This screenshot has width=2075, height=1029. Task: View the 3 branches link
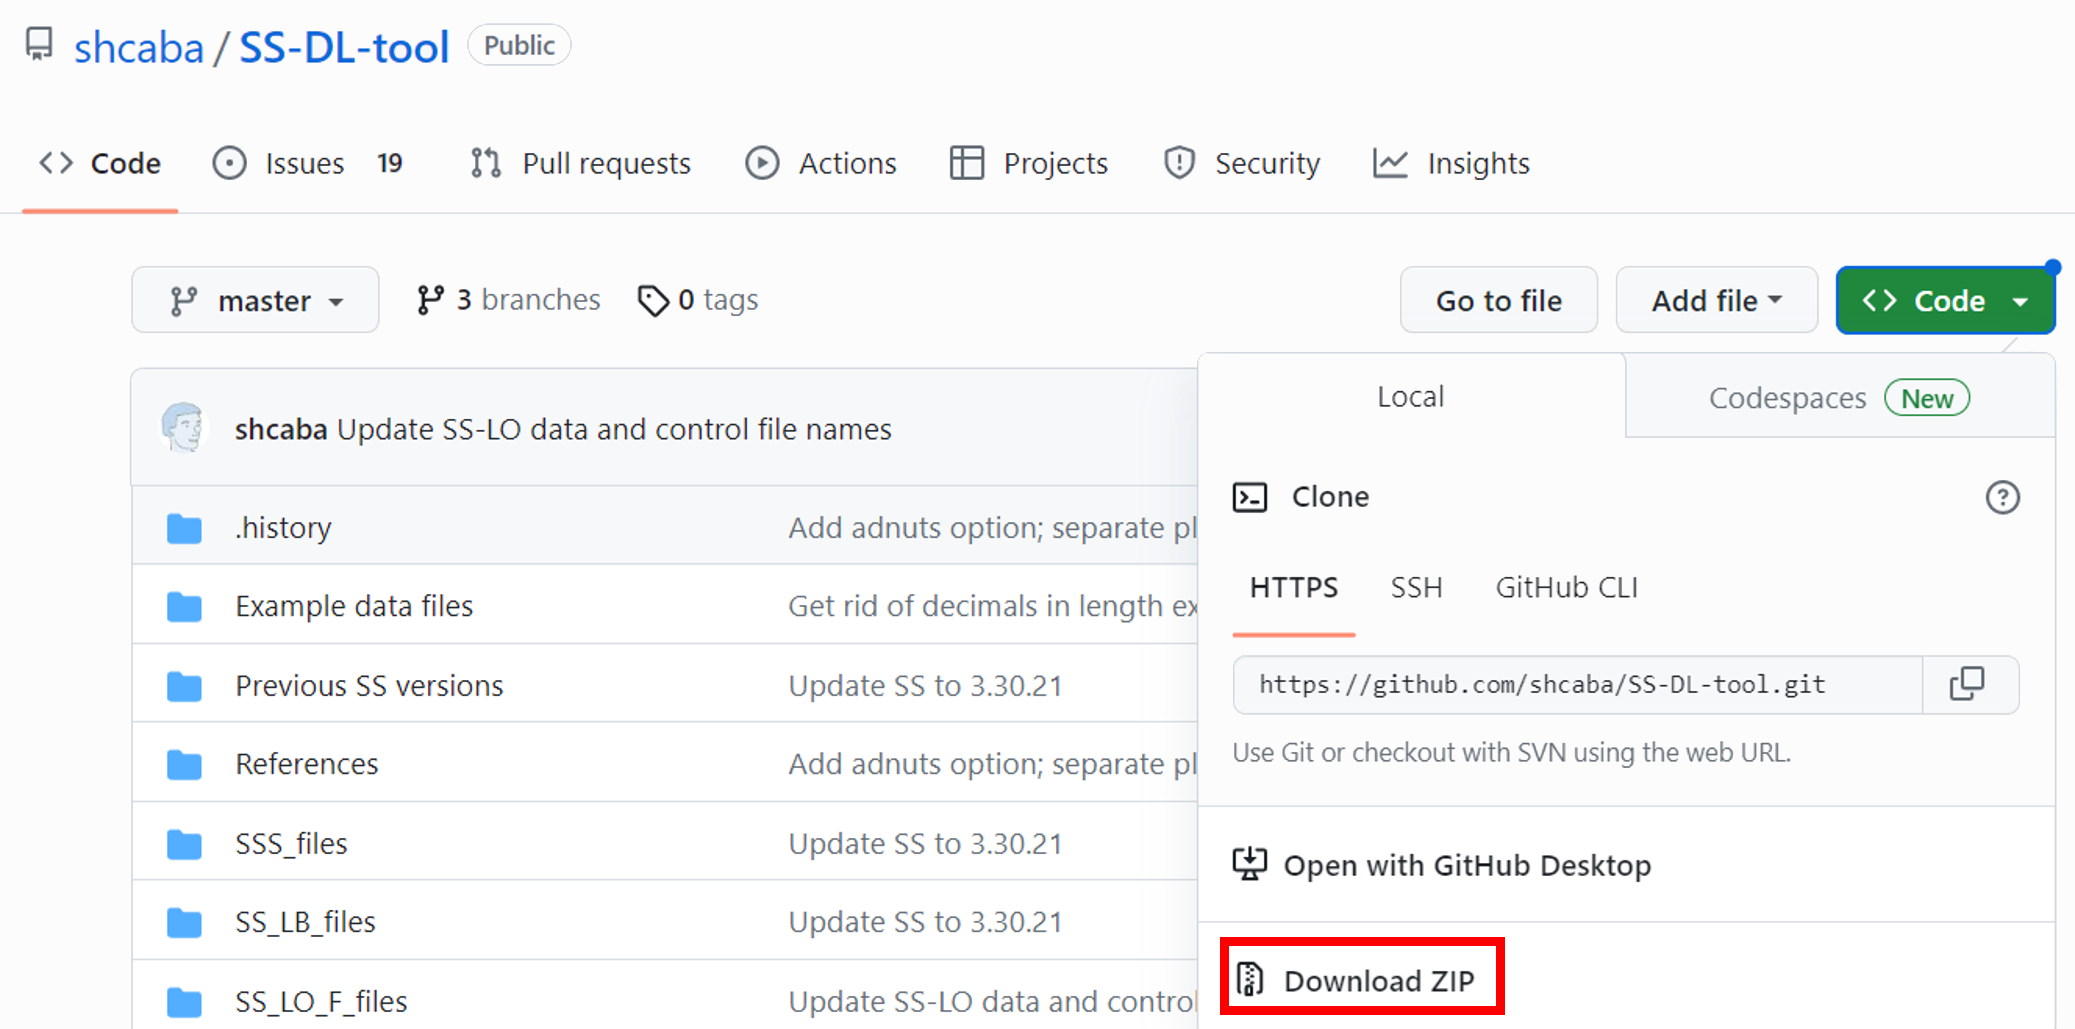[508, 300]
